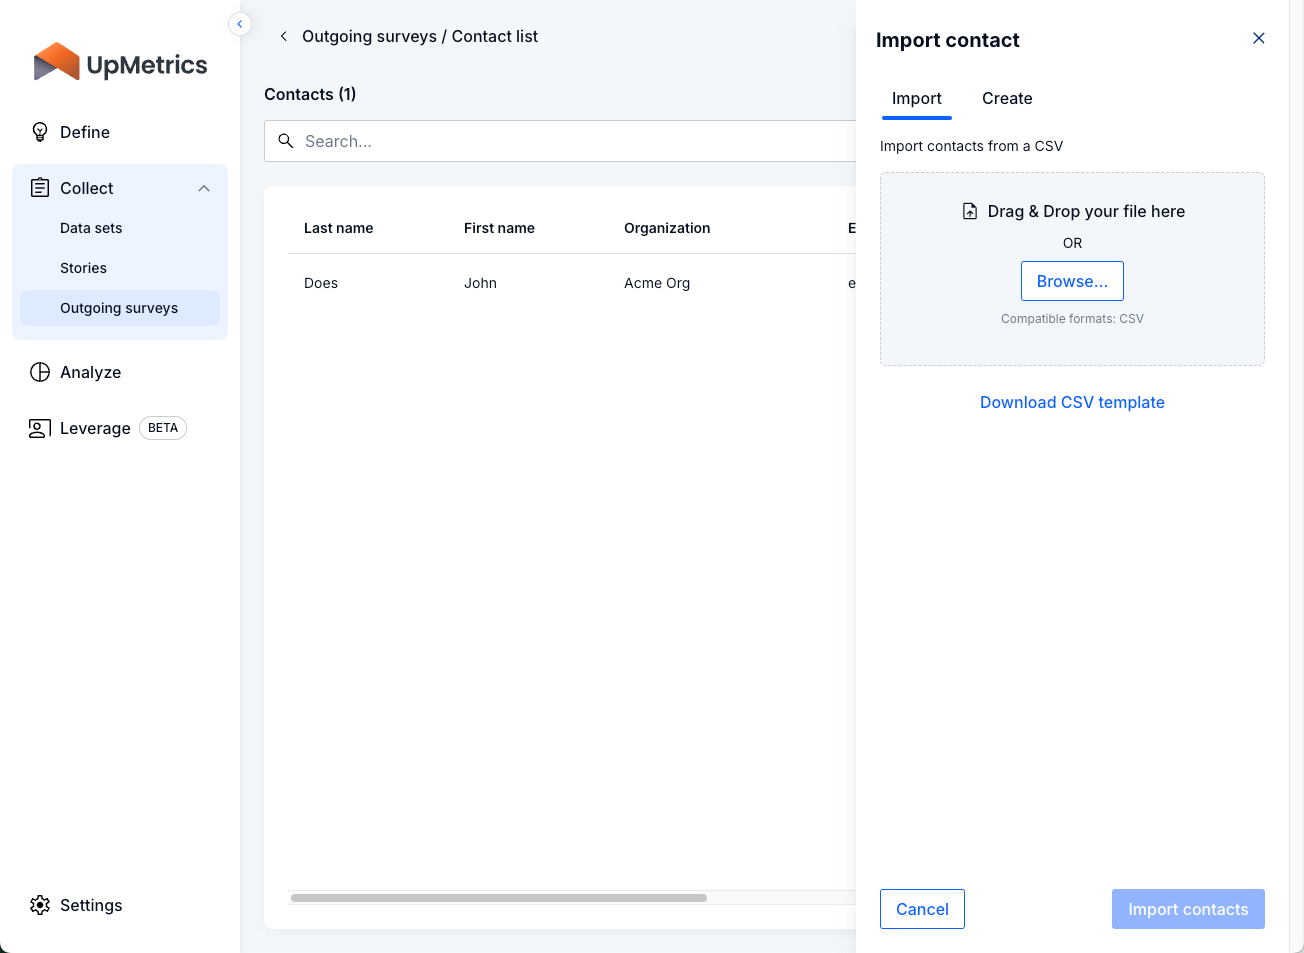Screen dimensions: 1304x953
Task: Click the horizontal scrollbar under the table
Action: [x=499, y=898]
